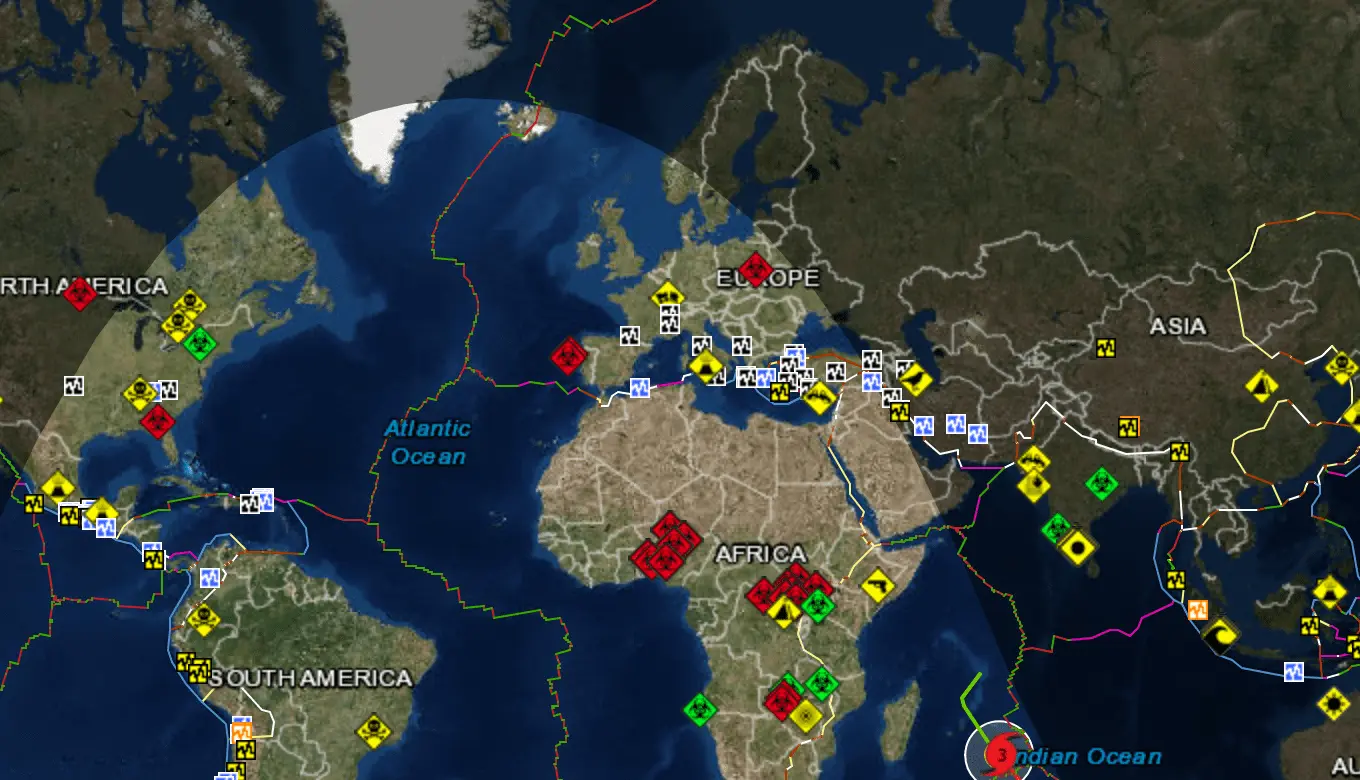1360x780 pixels.
Task: Open the yellow skull hazard marker in Brazil
Action: click(x=373, y=729)
